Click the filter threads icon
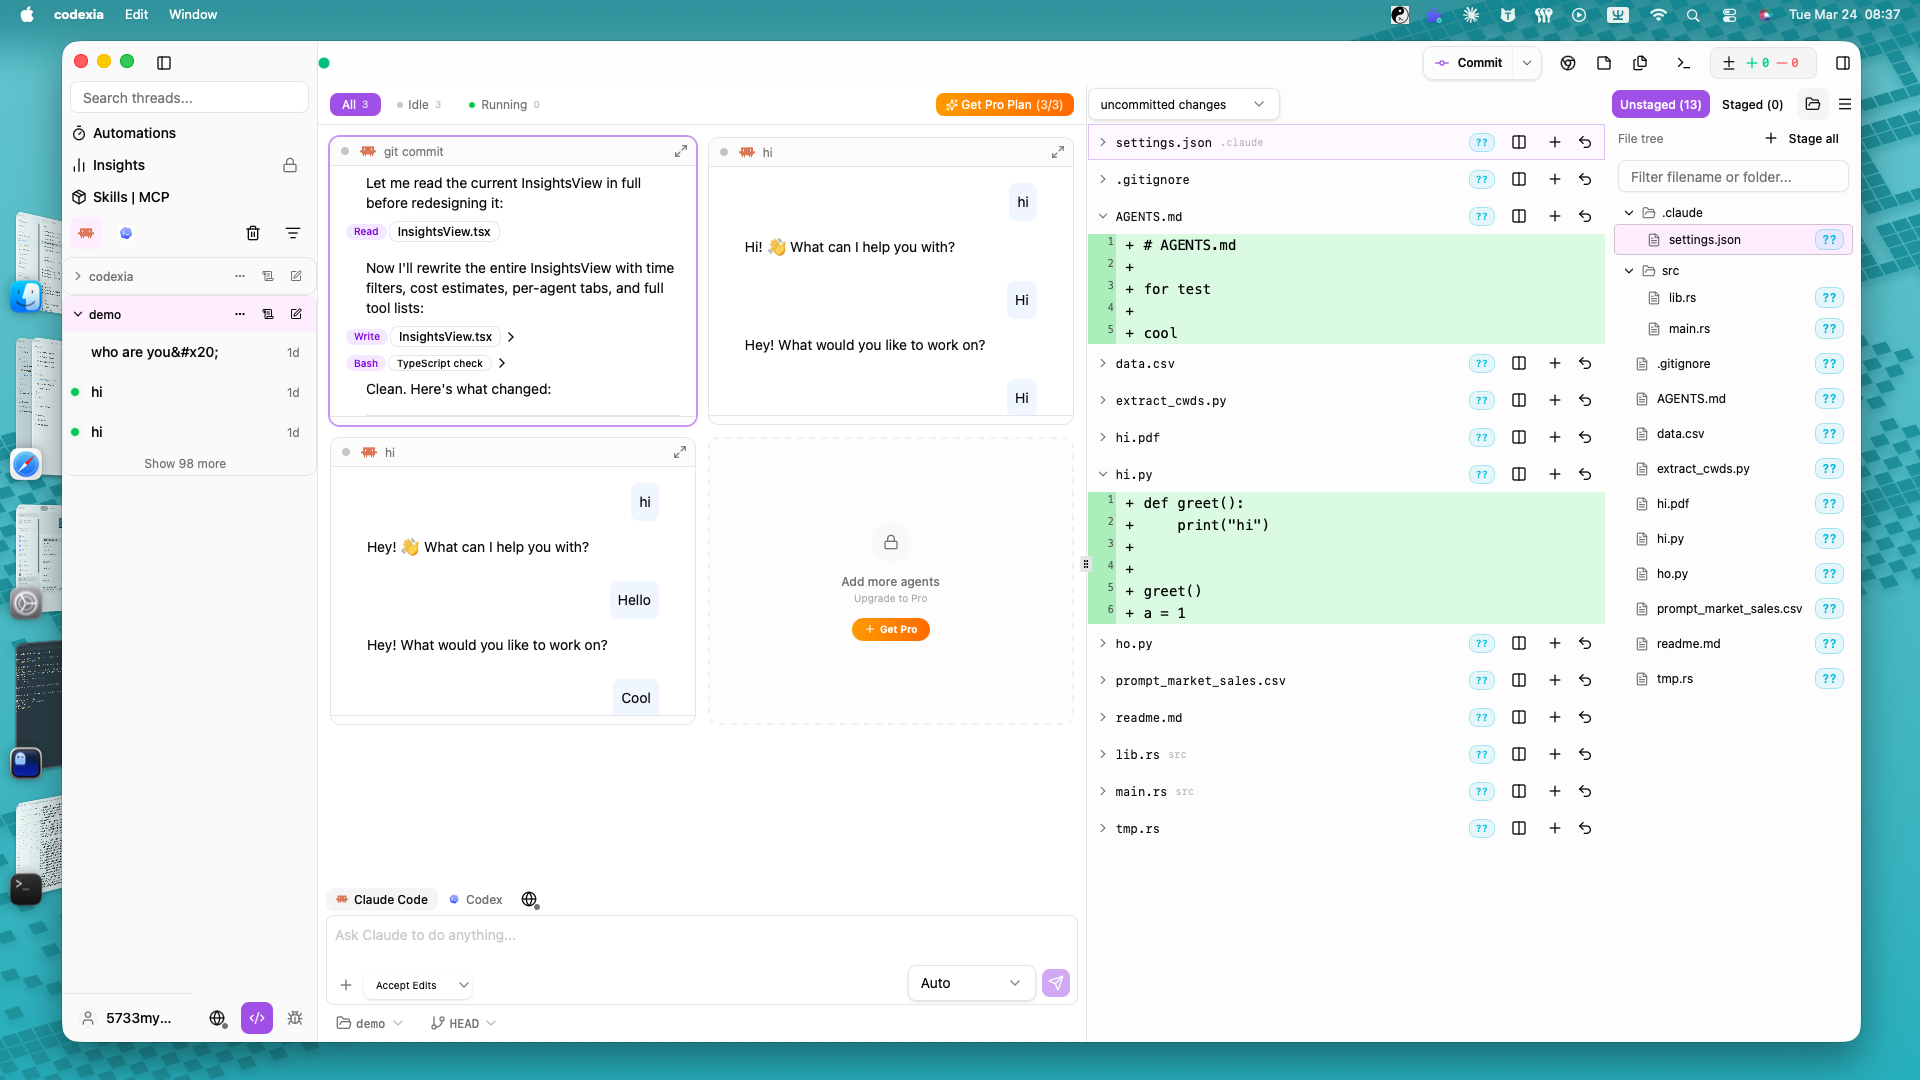This screenshot has width=1920, height=1080. 293,233
